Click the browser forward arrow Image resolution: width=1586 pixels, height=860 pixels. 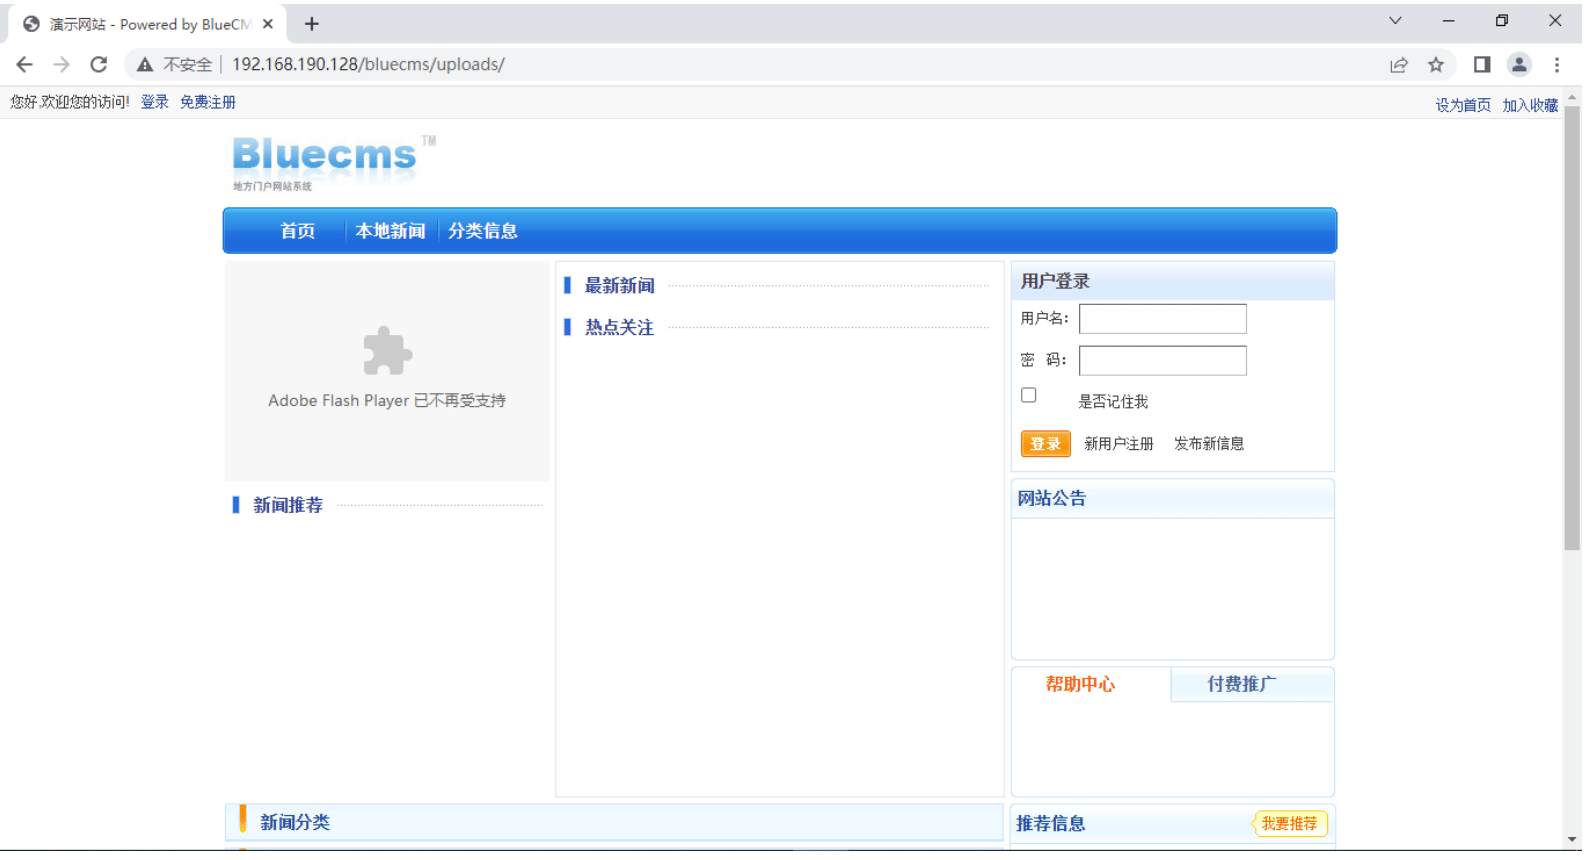click(x=62, y=65)
